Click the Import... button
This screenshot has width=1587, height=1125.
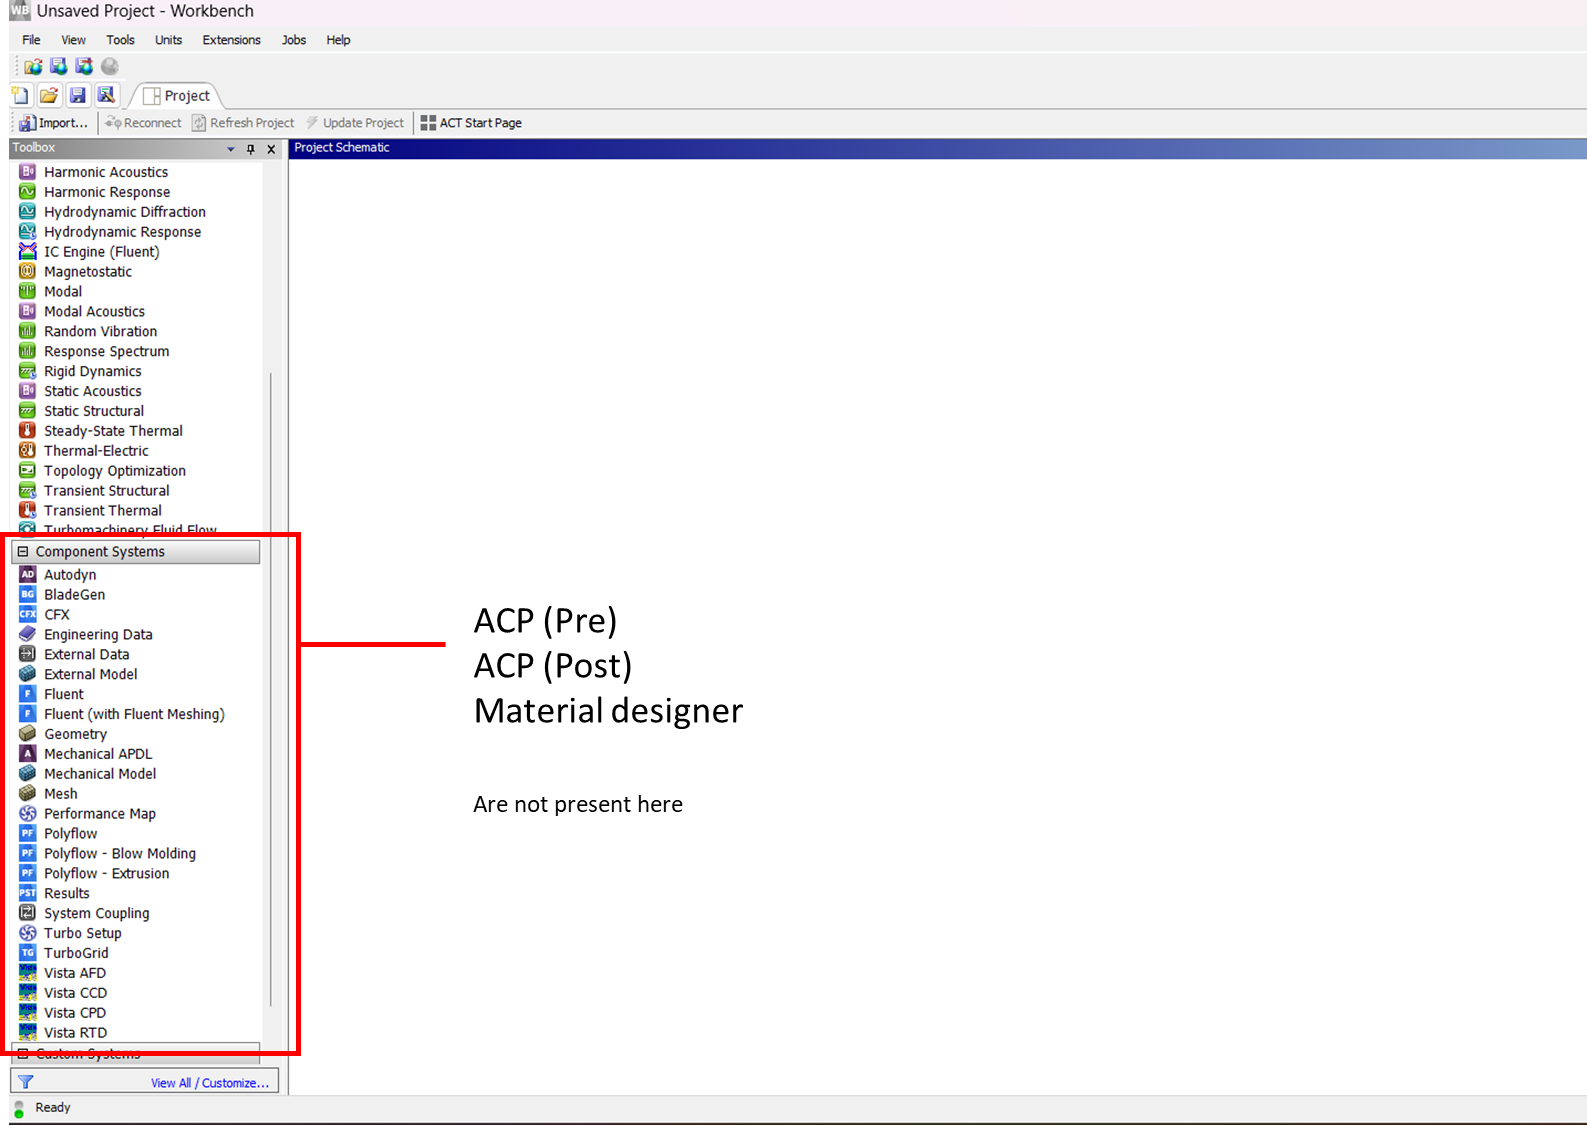click(53, 123)
